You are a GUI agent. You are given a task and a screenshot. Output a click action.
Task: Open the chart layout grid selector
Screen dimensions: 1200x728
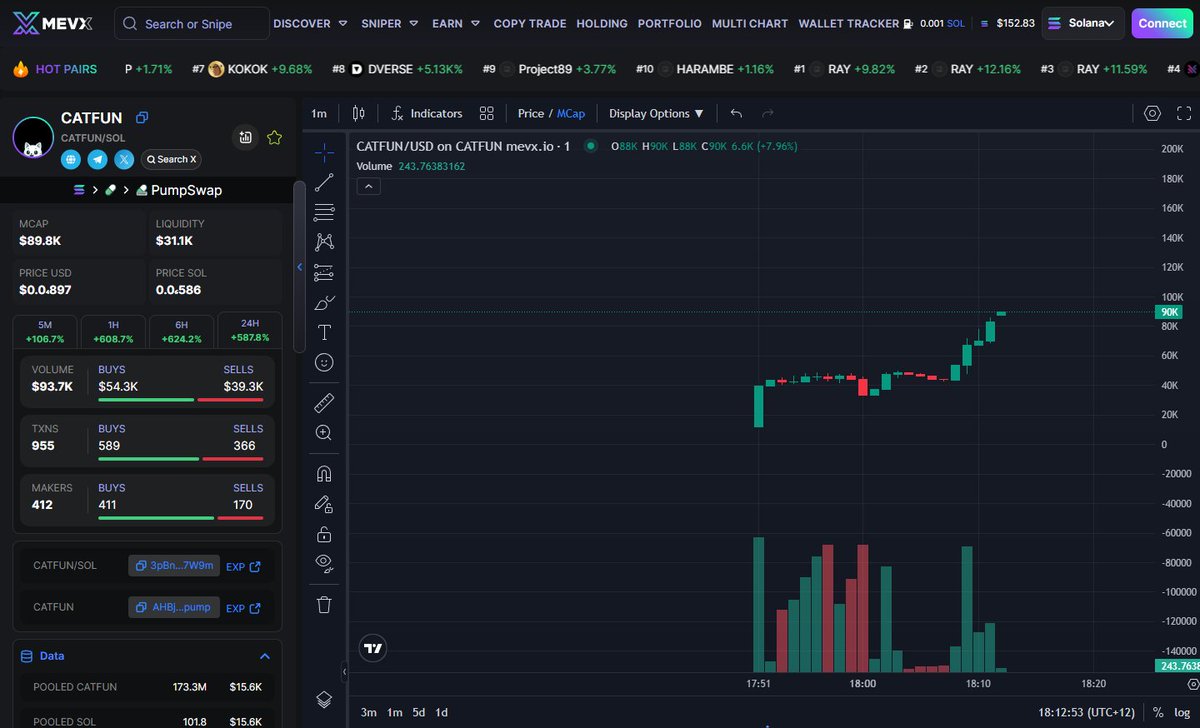point(487,114)
